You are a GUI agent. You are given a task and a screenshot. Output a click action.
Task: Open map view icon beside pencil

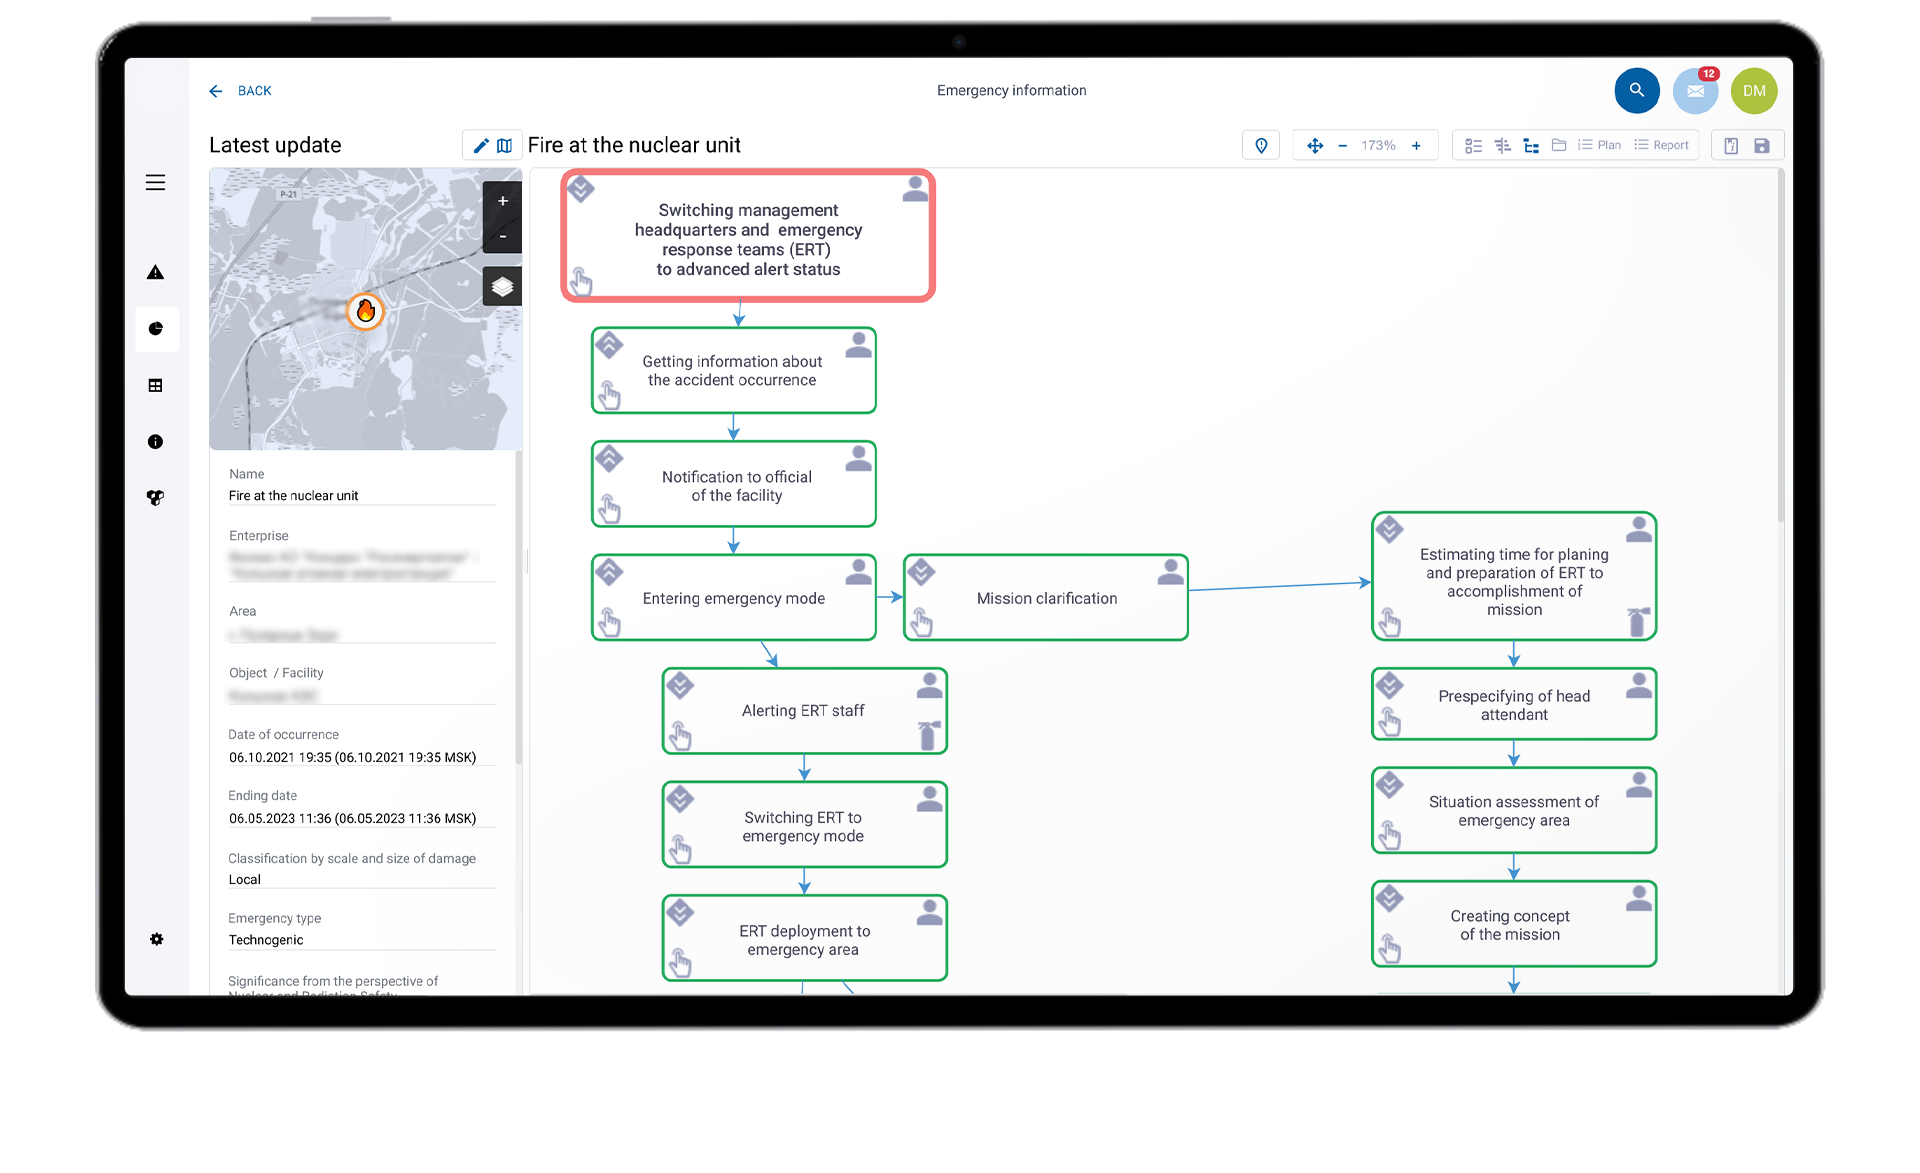click(504, 146)
